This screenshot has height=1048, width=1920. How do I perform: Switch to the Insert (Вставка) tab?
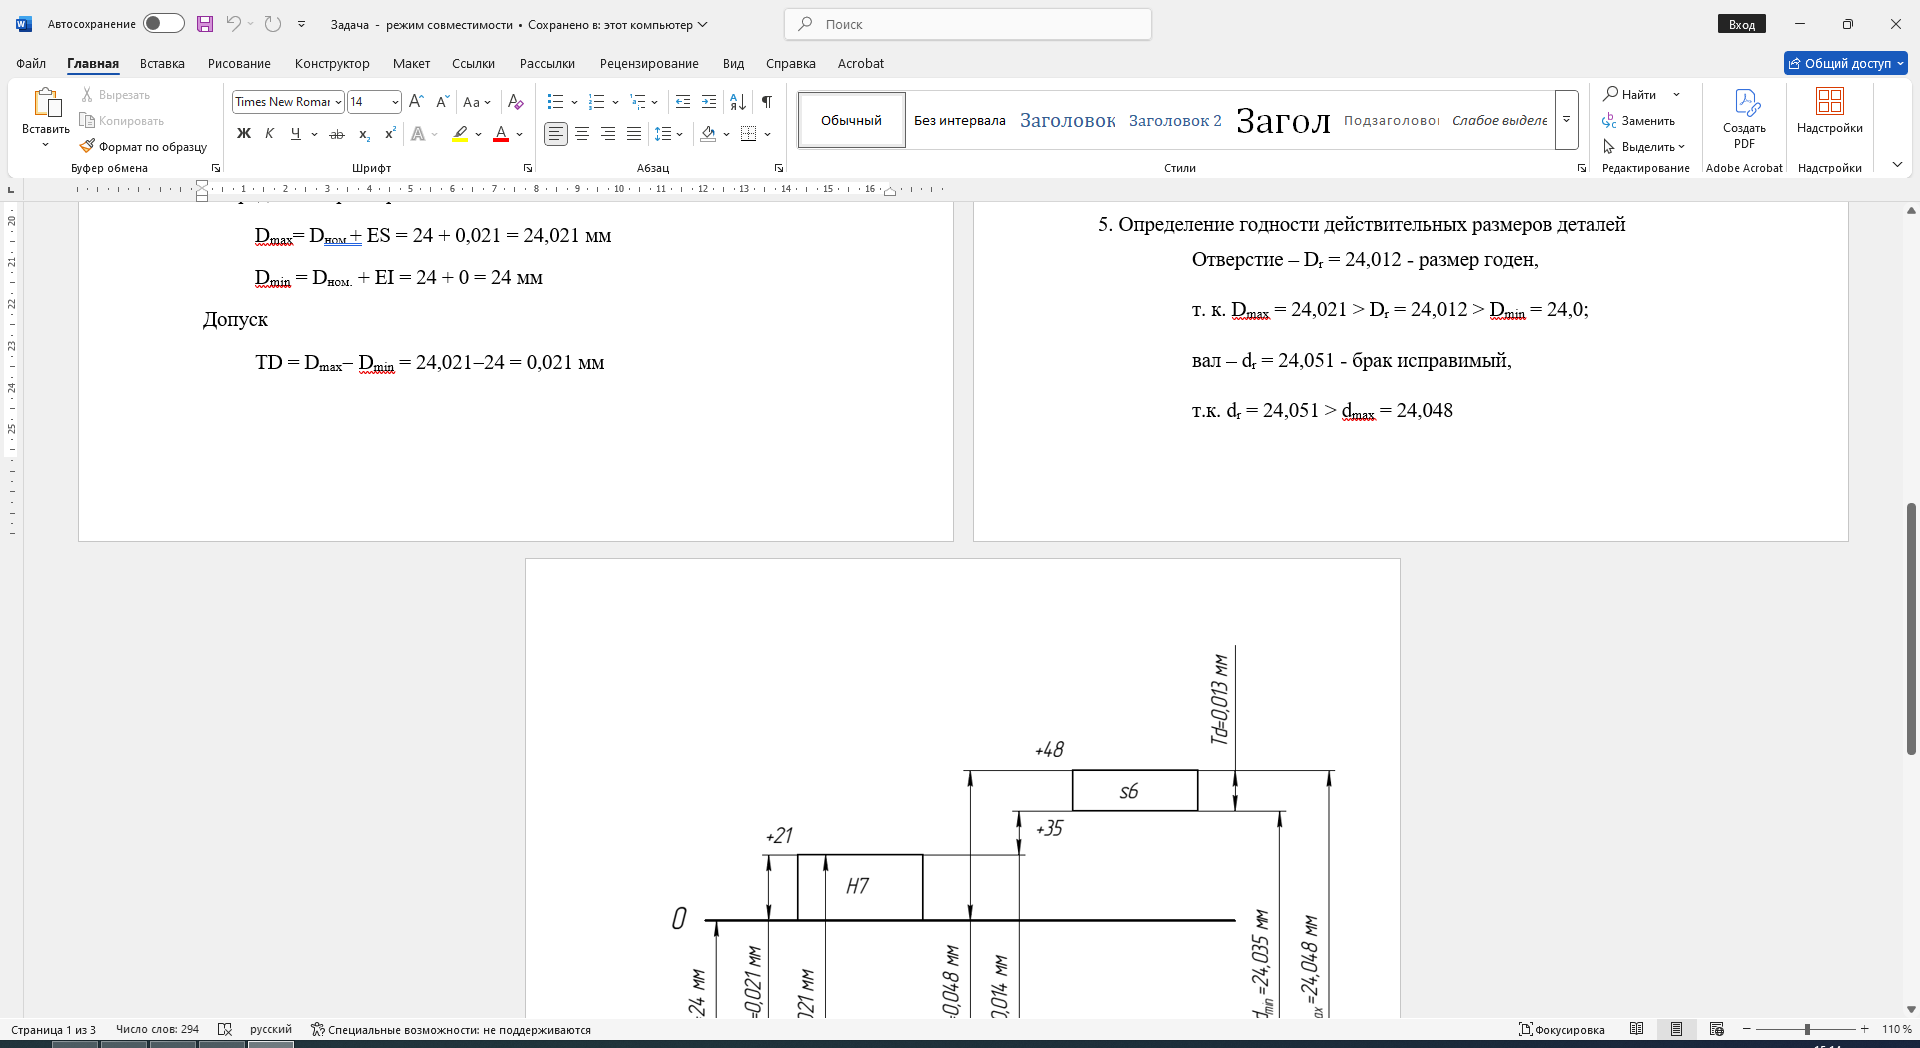162,63
